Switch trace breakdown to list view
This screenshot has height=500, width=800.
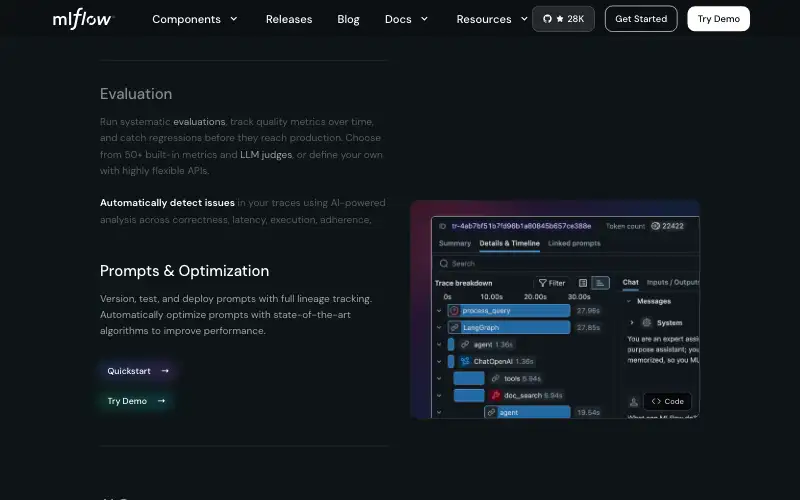pyautogui.click(x=583, y=283)
